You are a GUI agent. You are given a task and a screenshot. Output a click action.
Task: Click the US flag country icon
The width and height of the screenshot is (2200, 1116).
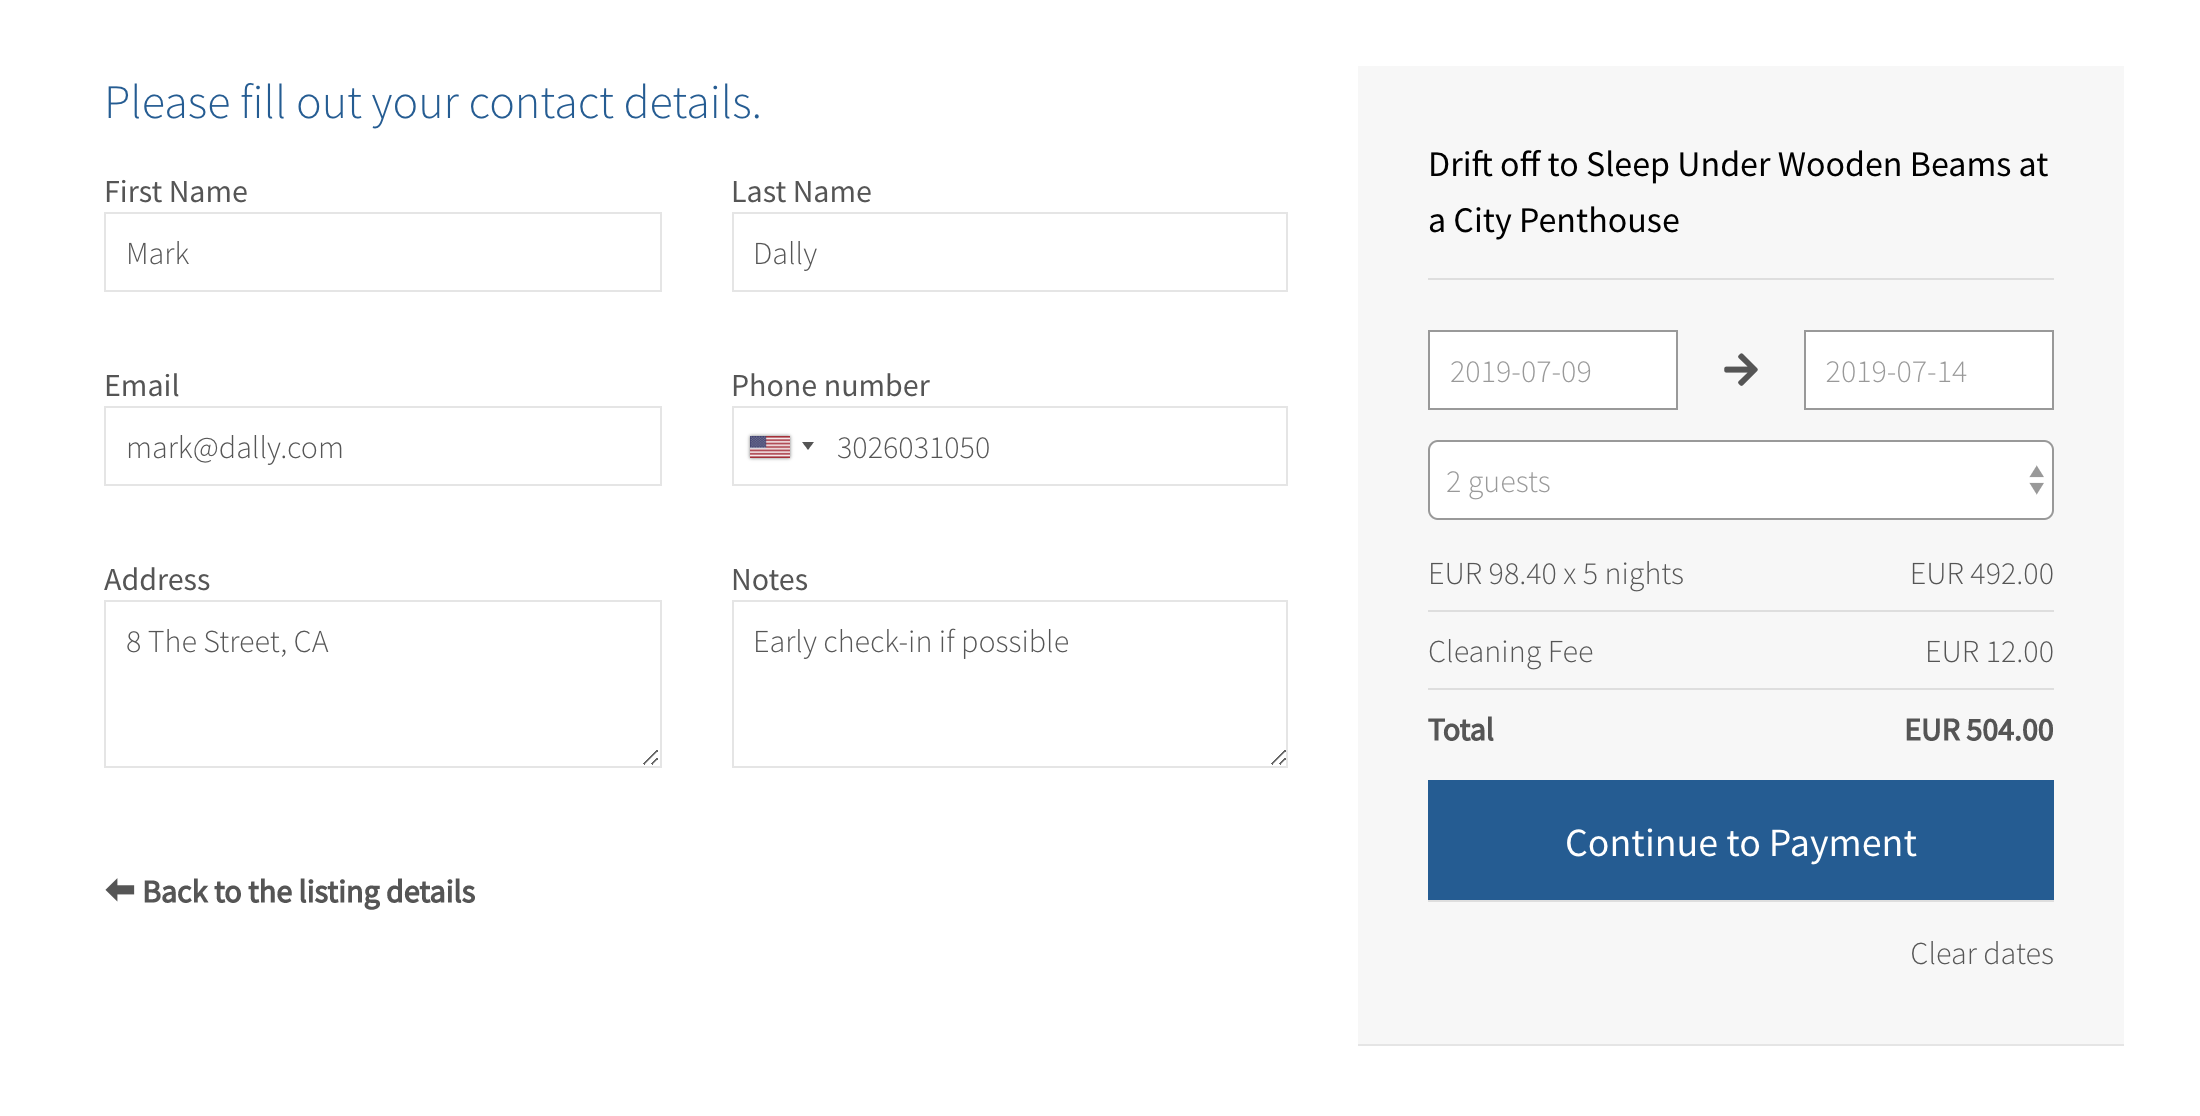point(769,447)
